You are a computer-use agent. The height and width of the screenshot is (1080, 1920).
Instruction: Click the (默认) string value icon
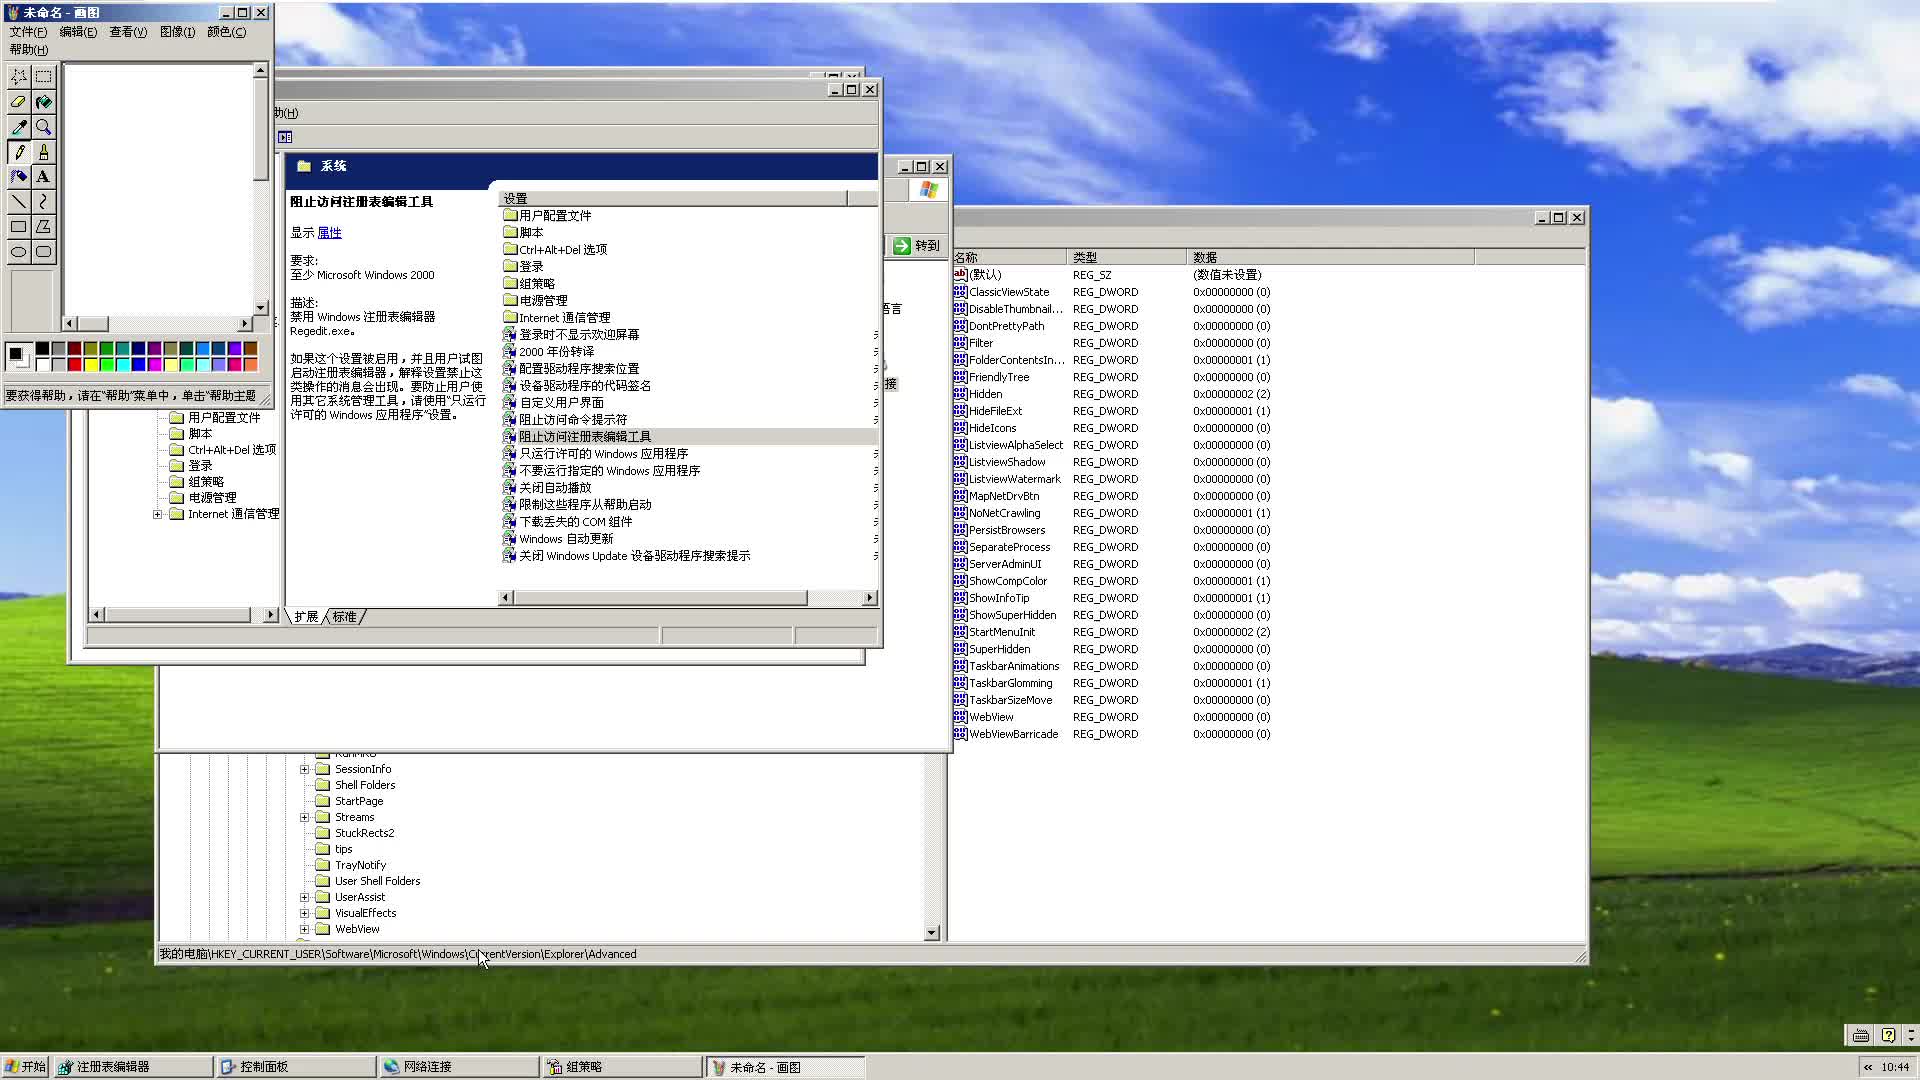960,274
